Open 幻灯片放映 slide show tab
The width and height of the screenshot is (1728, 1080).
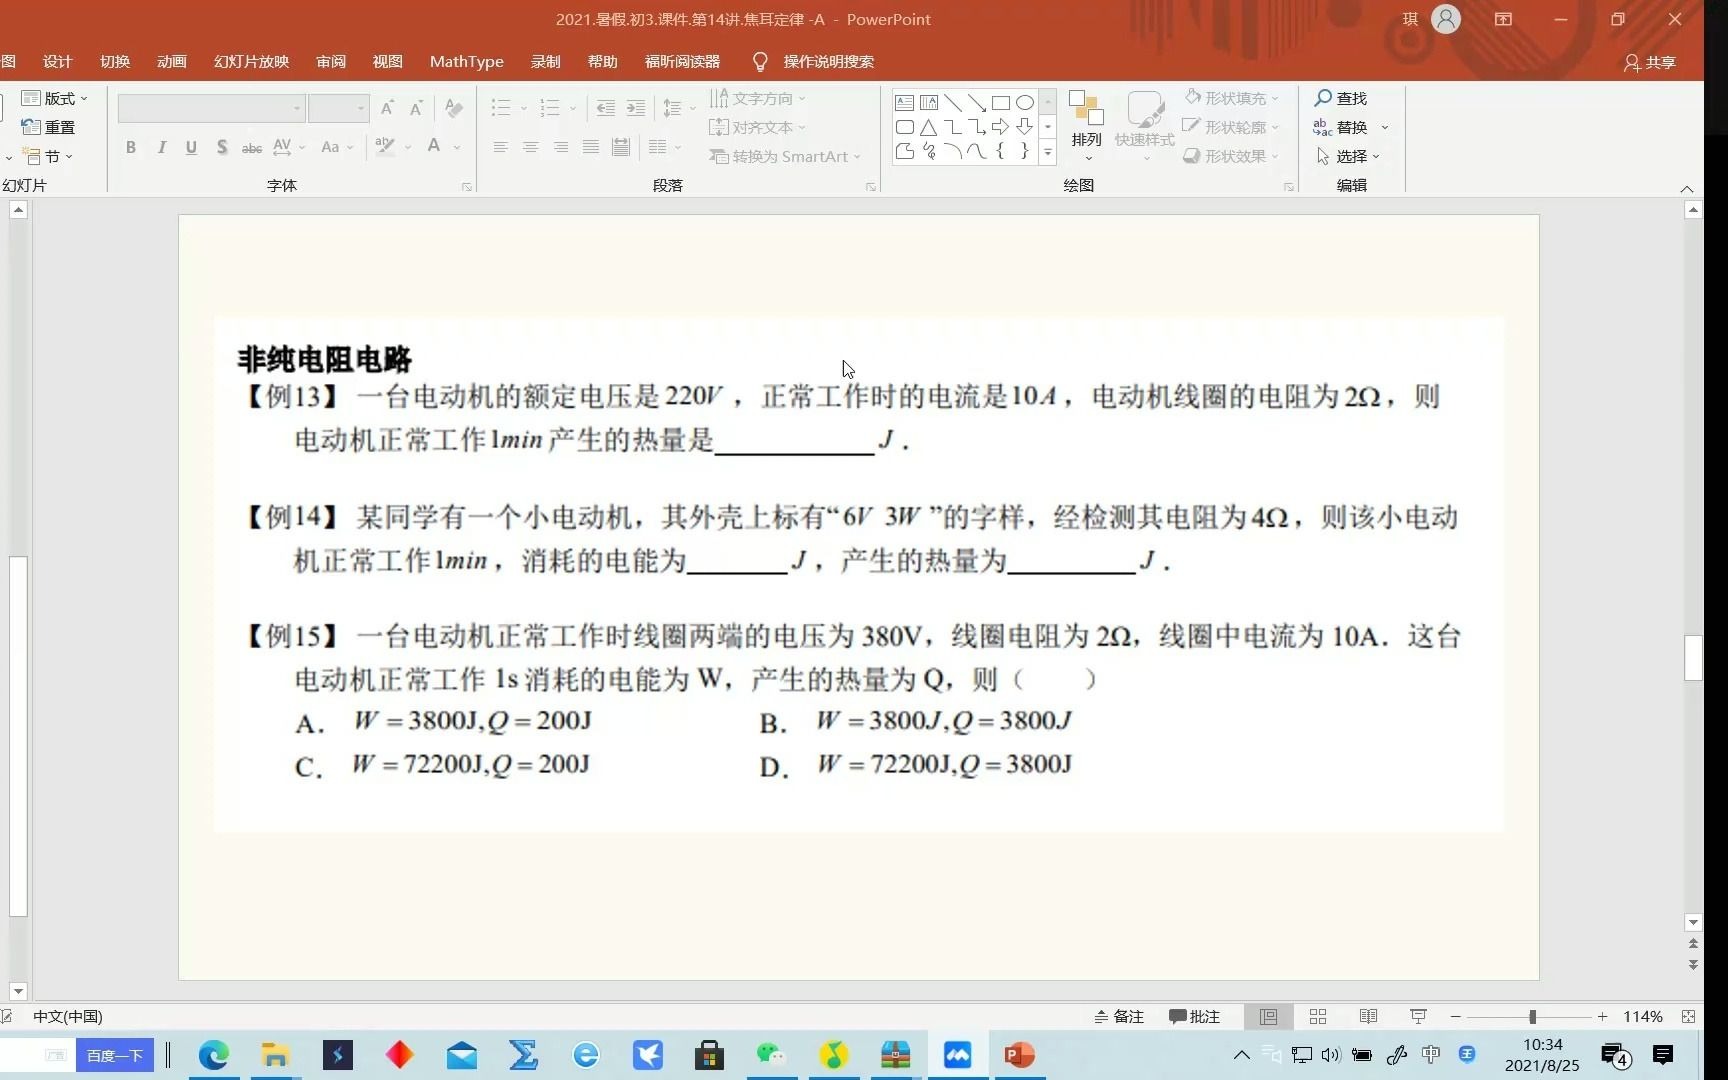pos(251,62)
